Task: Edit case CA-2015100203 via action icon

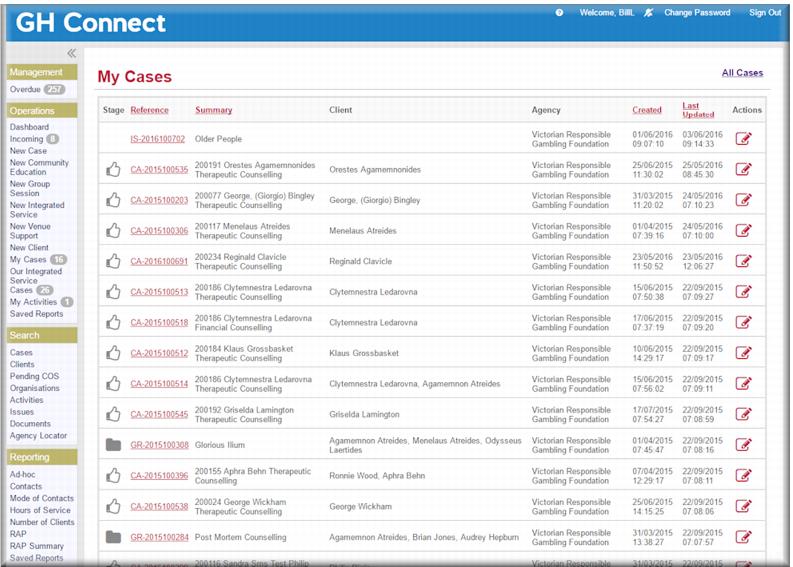Action: pos(743,200)
